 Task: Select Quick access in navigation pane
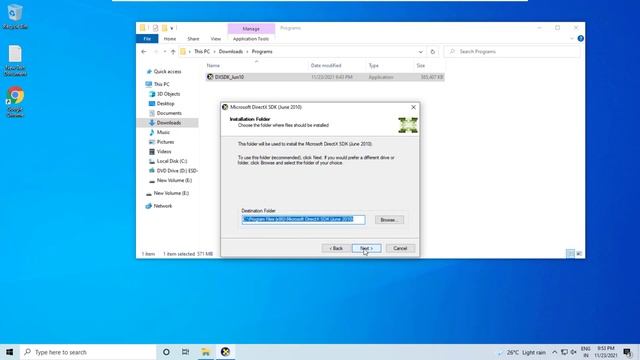tap(167, 71)
